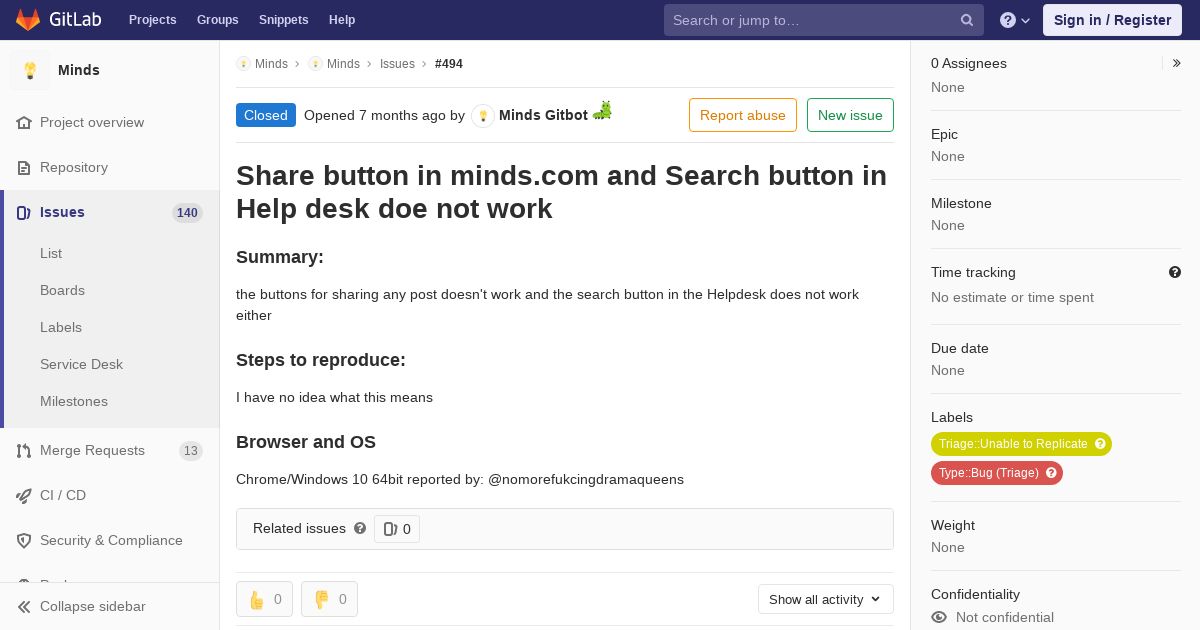Open the Projects menu

coord(153,20)
